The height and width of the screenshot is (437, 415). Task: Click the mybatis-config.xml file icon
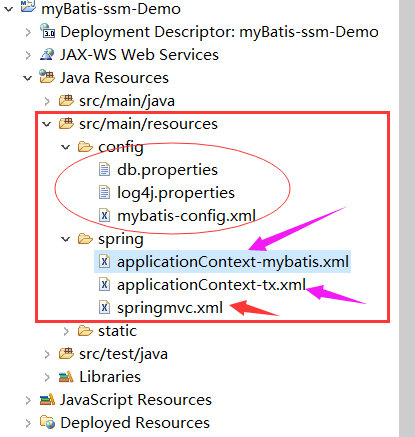tap(104, 215)
